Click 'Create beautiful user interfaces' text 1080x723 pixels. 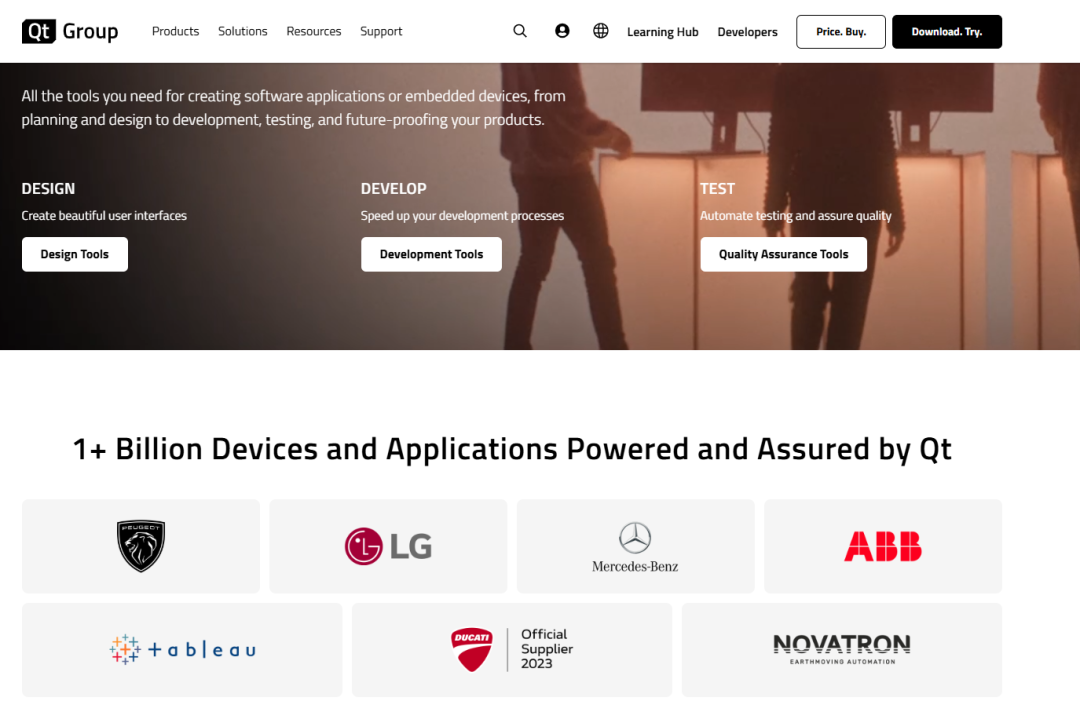pos(104,216)
